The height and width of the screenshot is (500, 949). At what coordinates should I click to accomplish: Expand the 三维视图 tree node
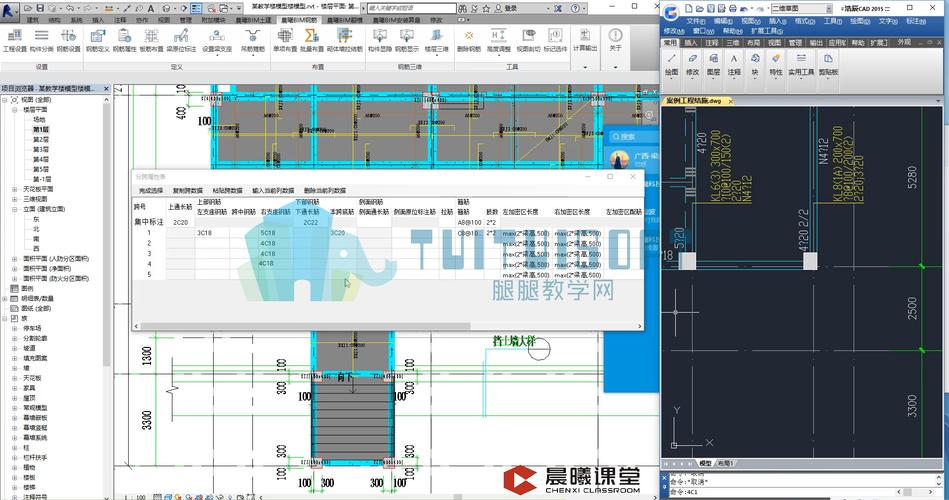coord(15,199)
